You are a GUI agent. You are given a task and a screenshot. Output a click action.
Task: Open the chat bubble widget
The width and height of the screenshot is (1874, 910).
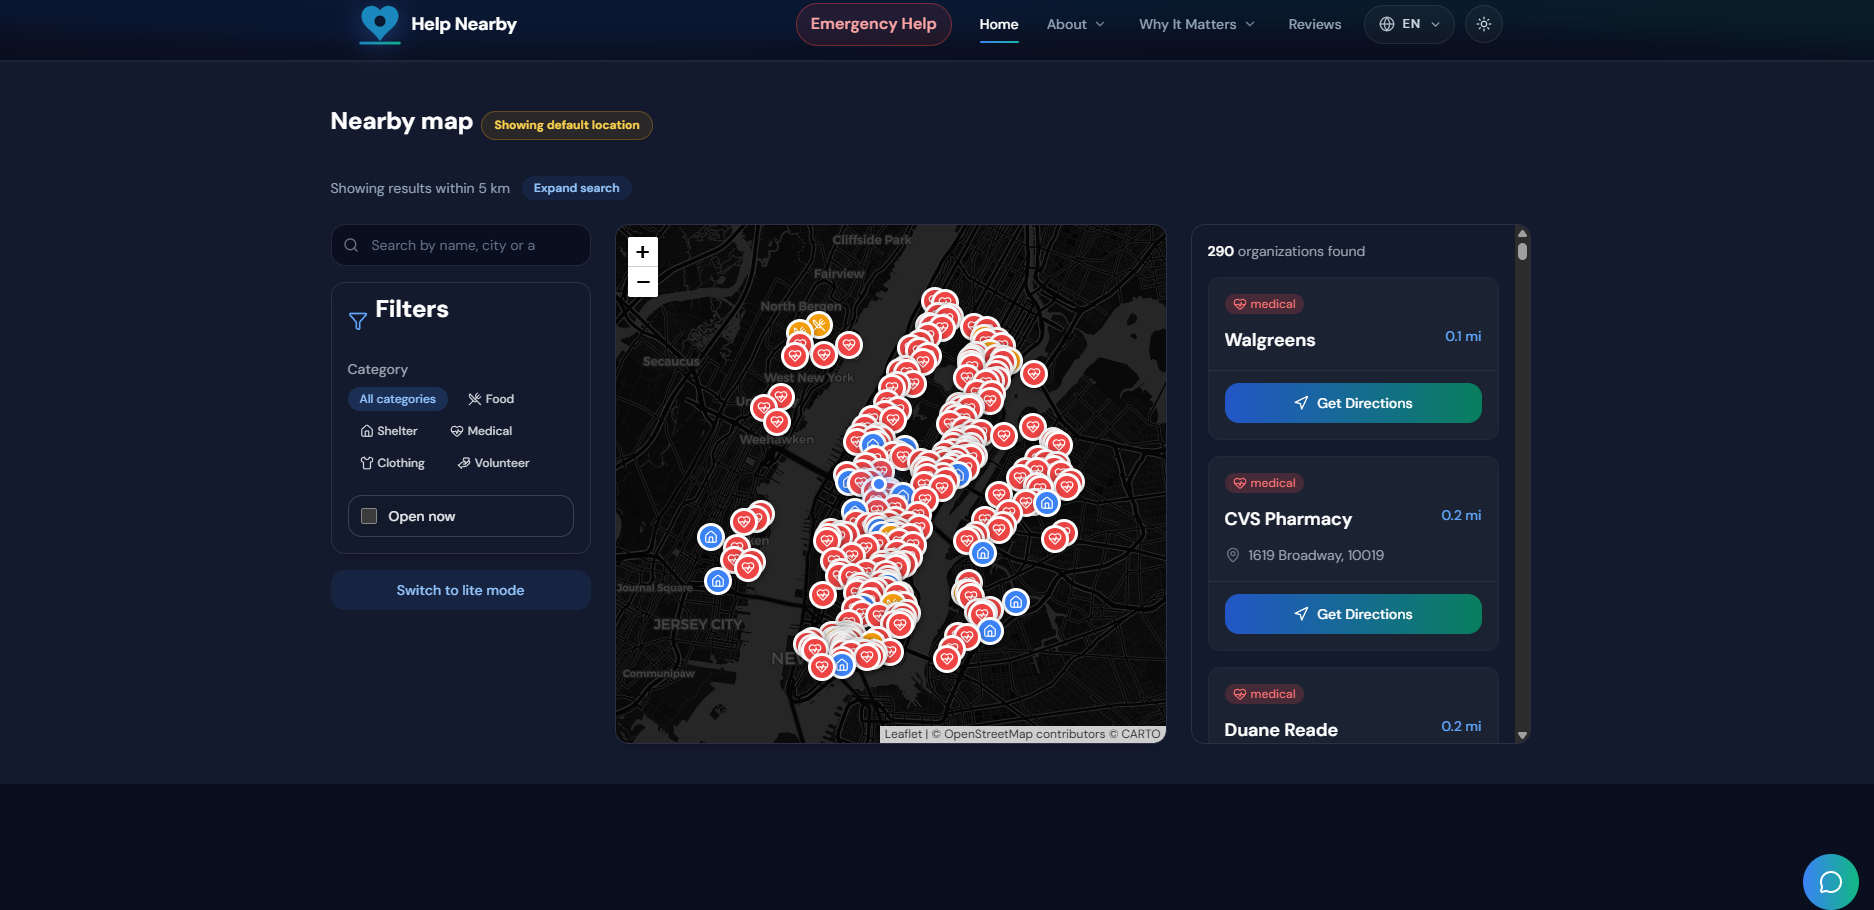click(1830, 881)
